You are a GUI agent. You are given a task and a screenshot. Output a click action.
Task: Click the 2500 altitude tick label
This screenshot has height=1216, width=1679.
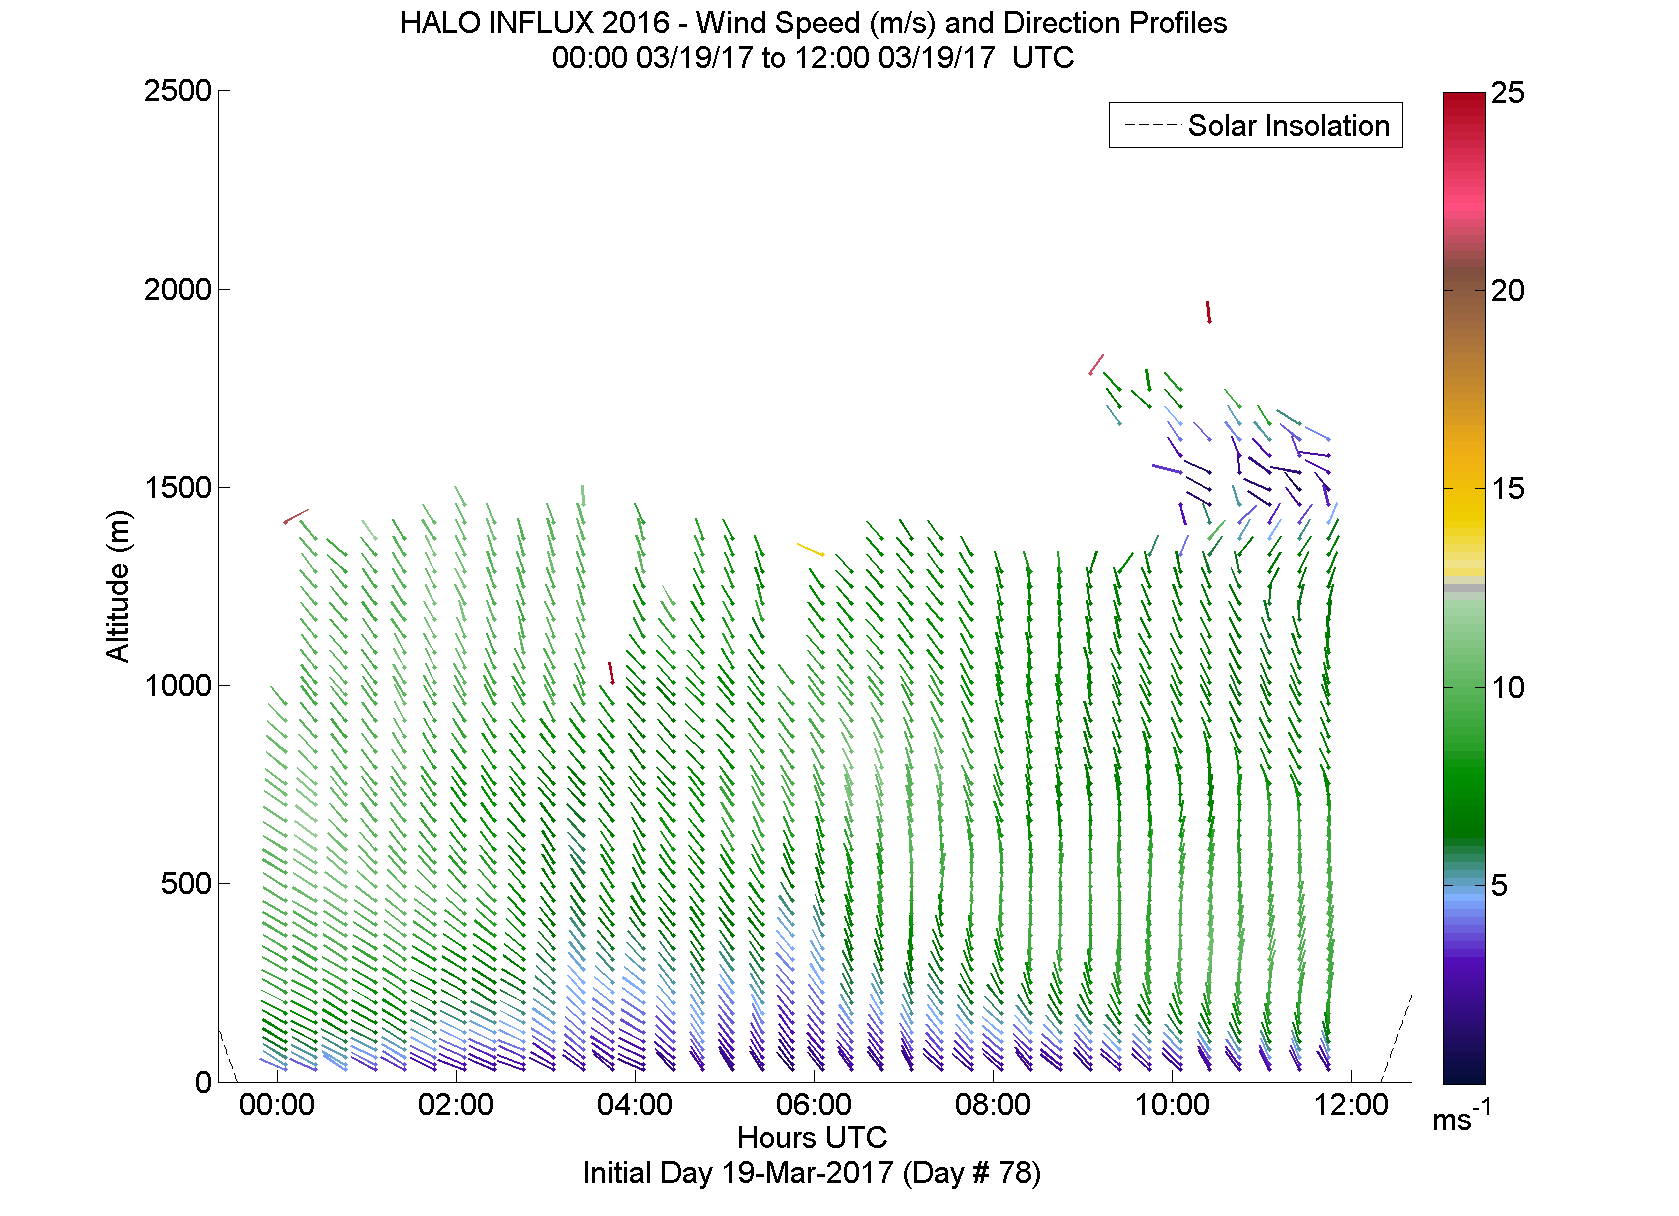(x=178, y=91)
